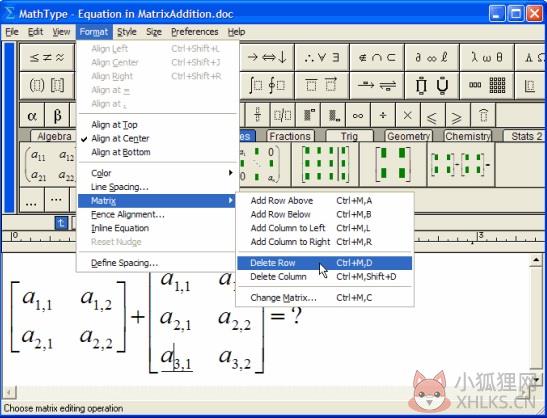
Task: Open the Define Spacing dialog
Action: (156, 263)
